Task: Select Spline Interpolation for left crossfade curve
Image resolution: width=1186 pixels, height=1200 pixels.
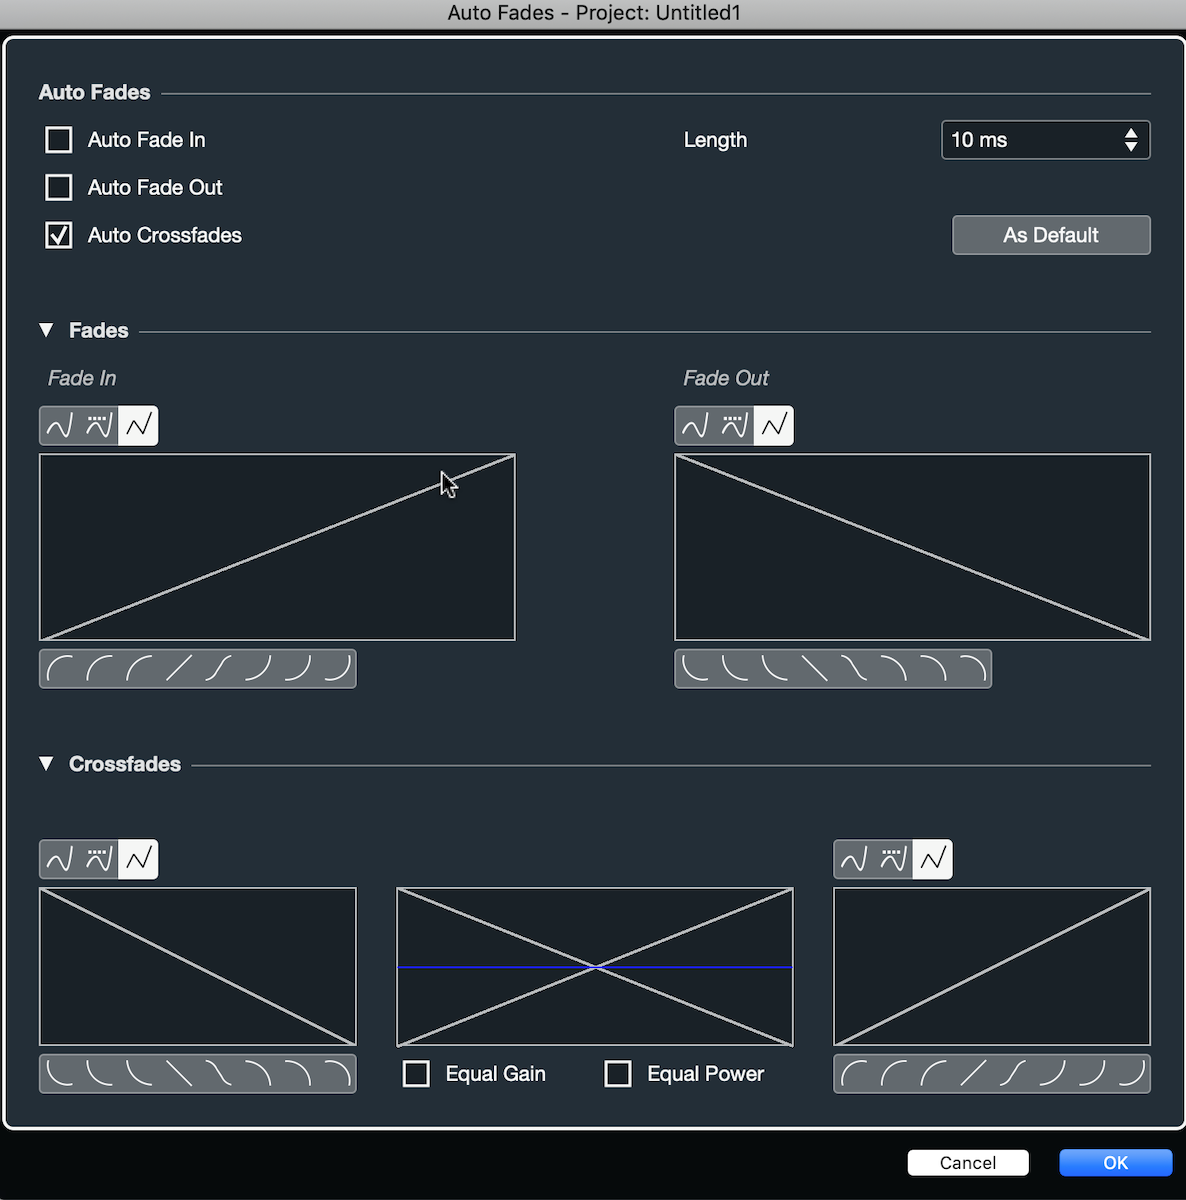Action: pyautogui.click(x=59, y=859)
